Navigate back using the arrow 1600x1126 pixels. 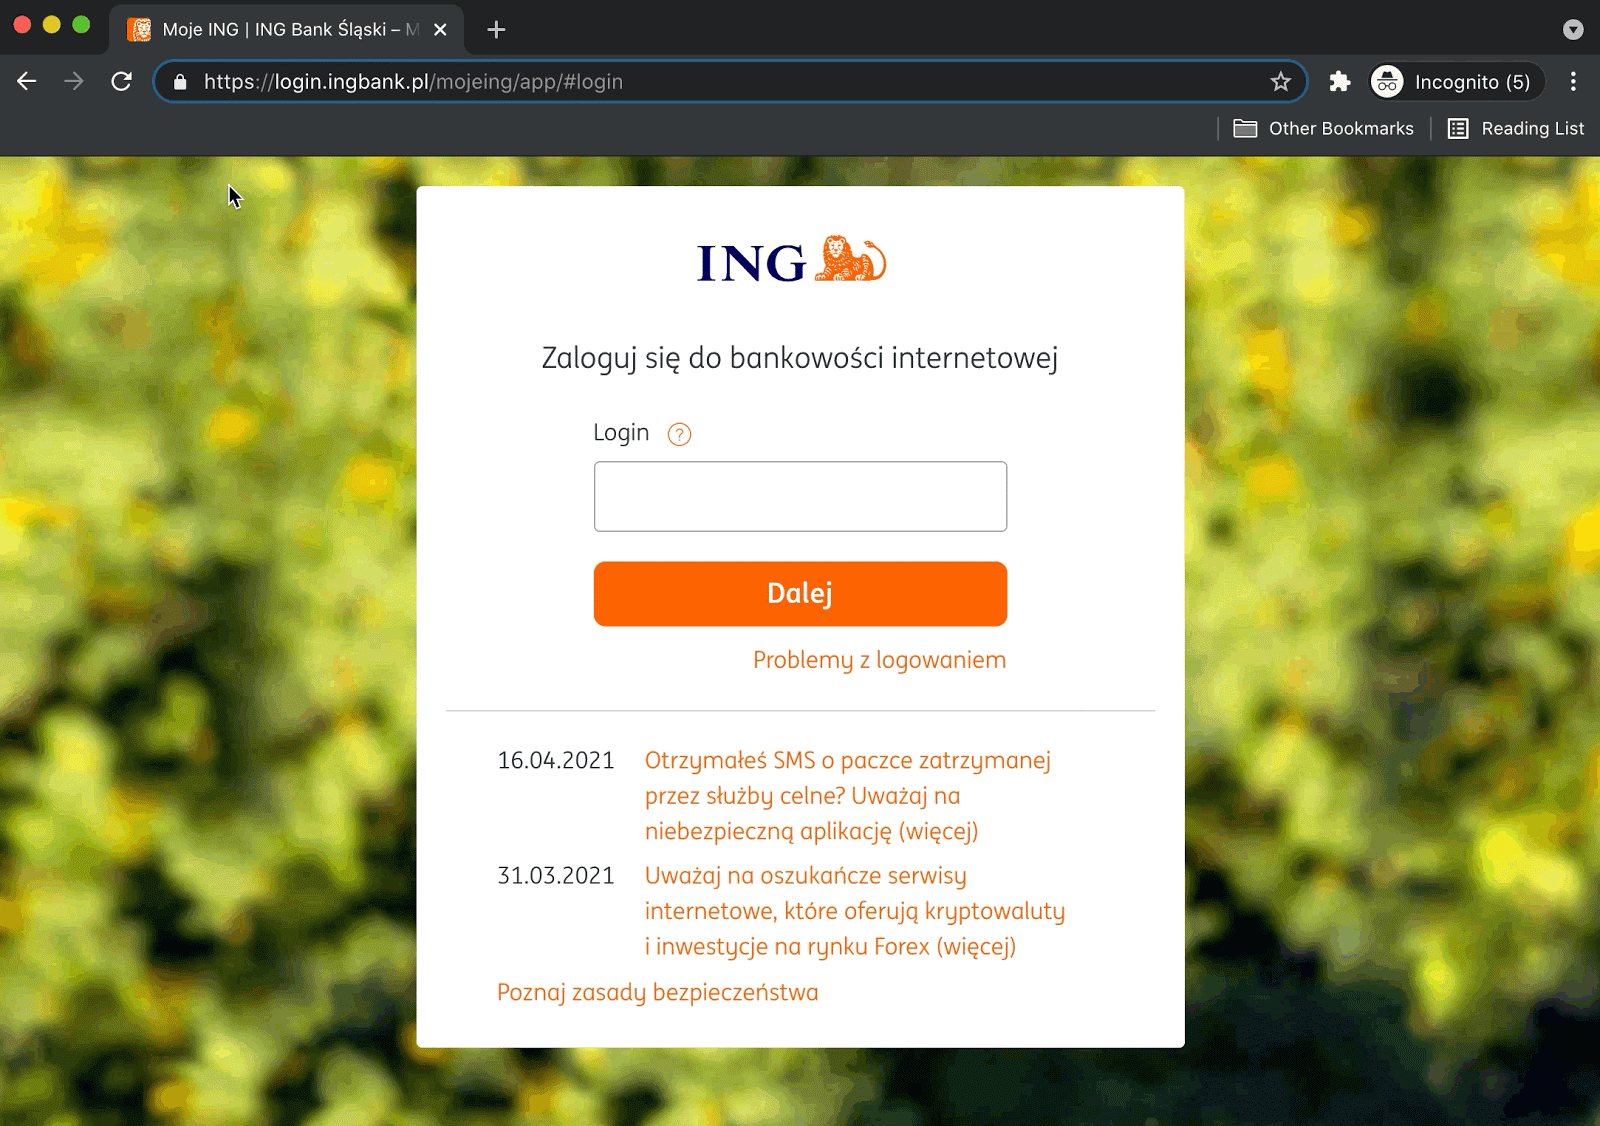[25, 81]
